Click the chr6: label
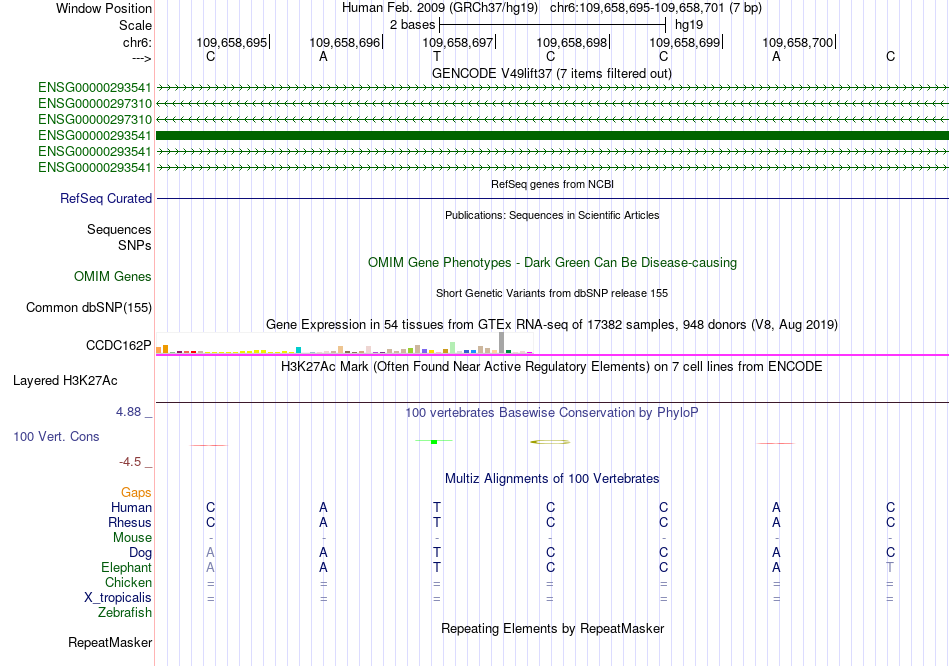This screenshot has width=950, height=666. pos(138,42)
